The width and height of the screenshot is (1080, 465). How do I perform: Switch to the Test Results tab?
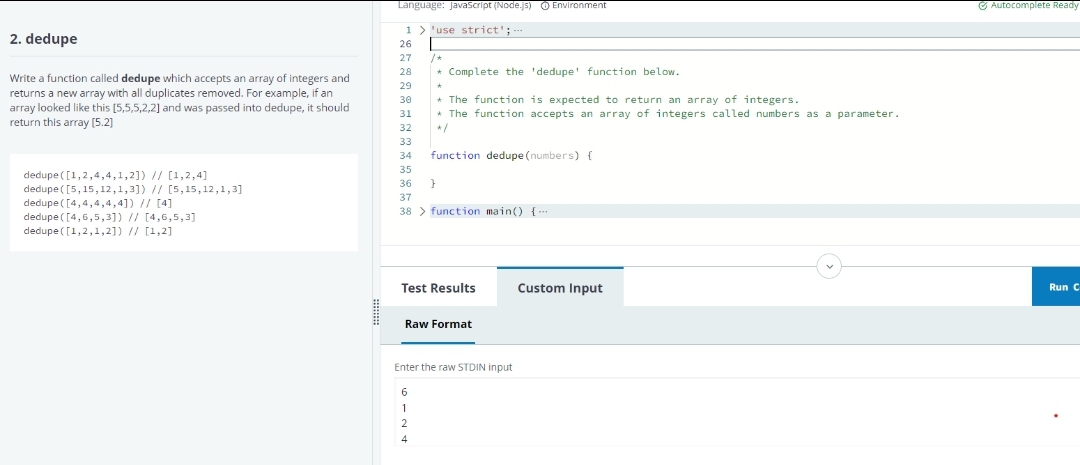[438, 288]
